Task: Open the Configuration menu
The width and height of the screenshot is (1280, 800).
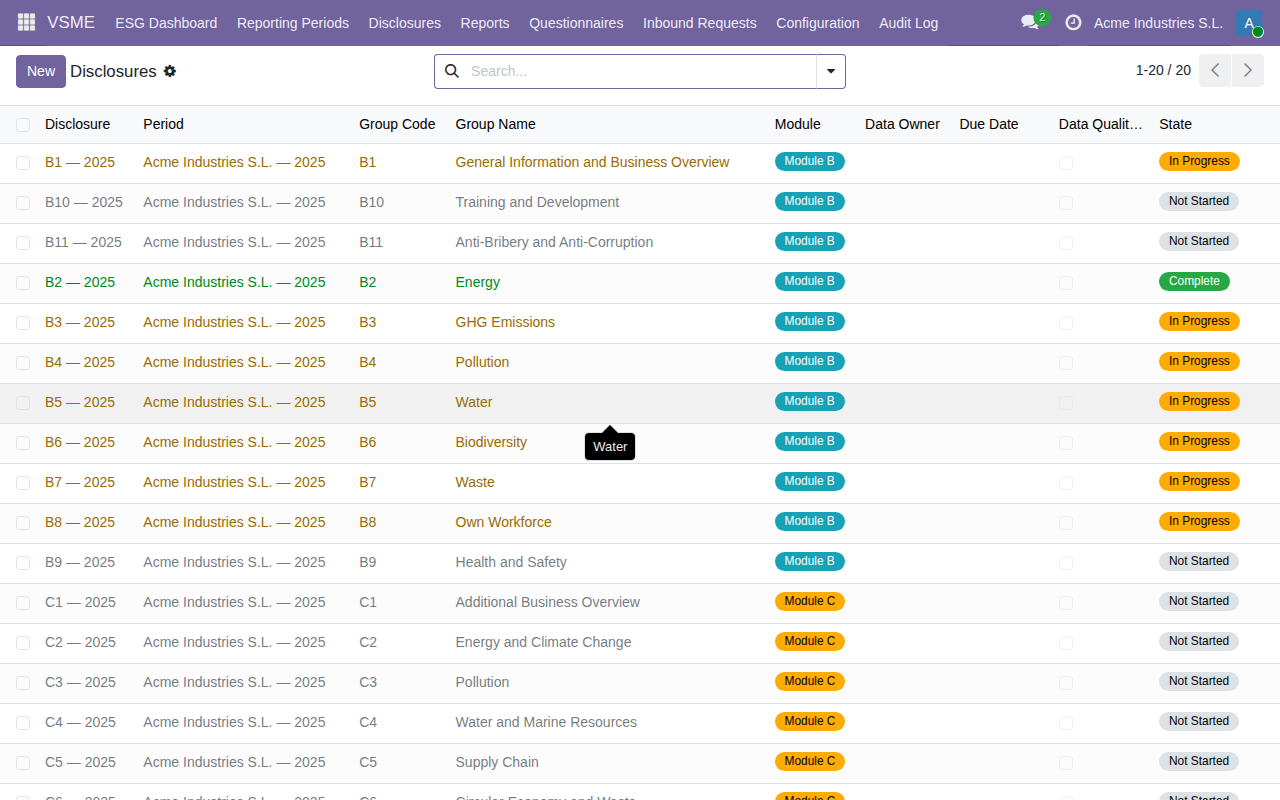Action: (818, 22)
